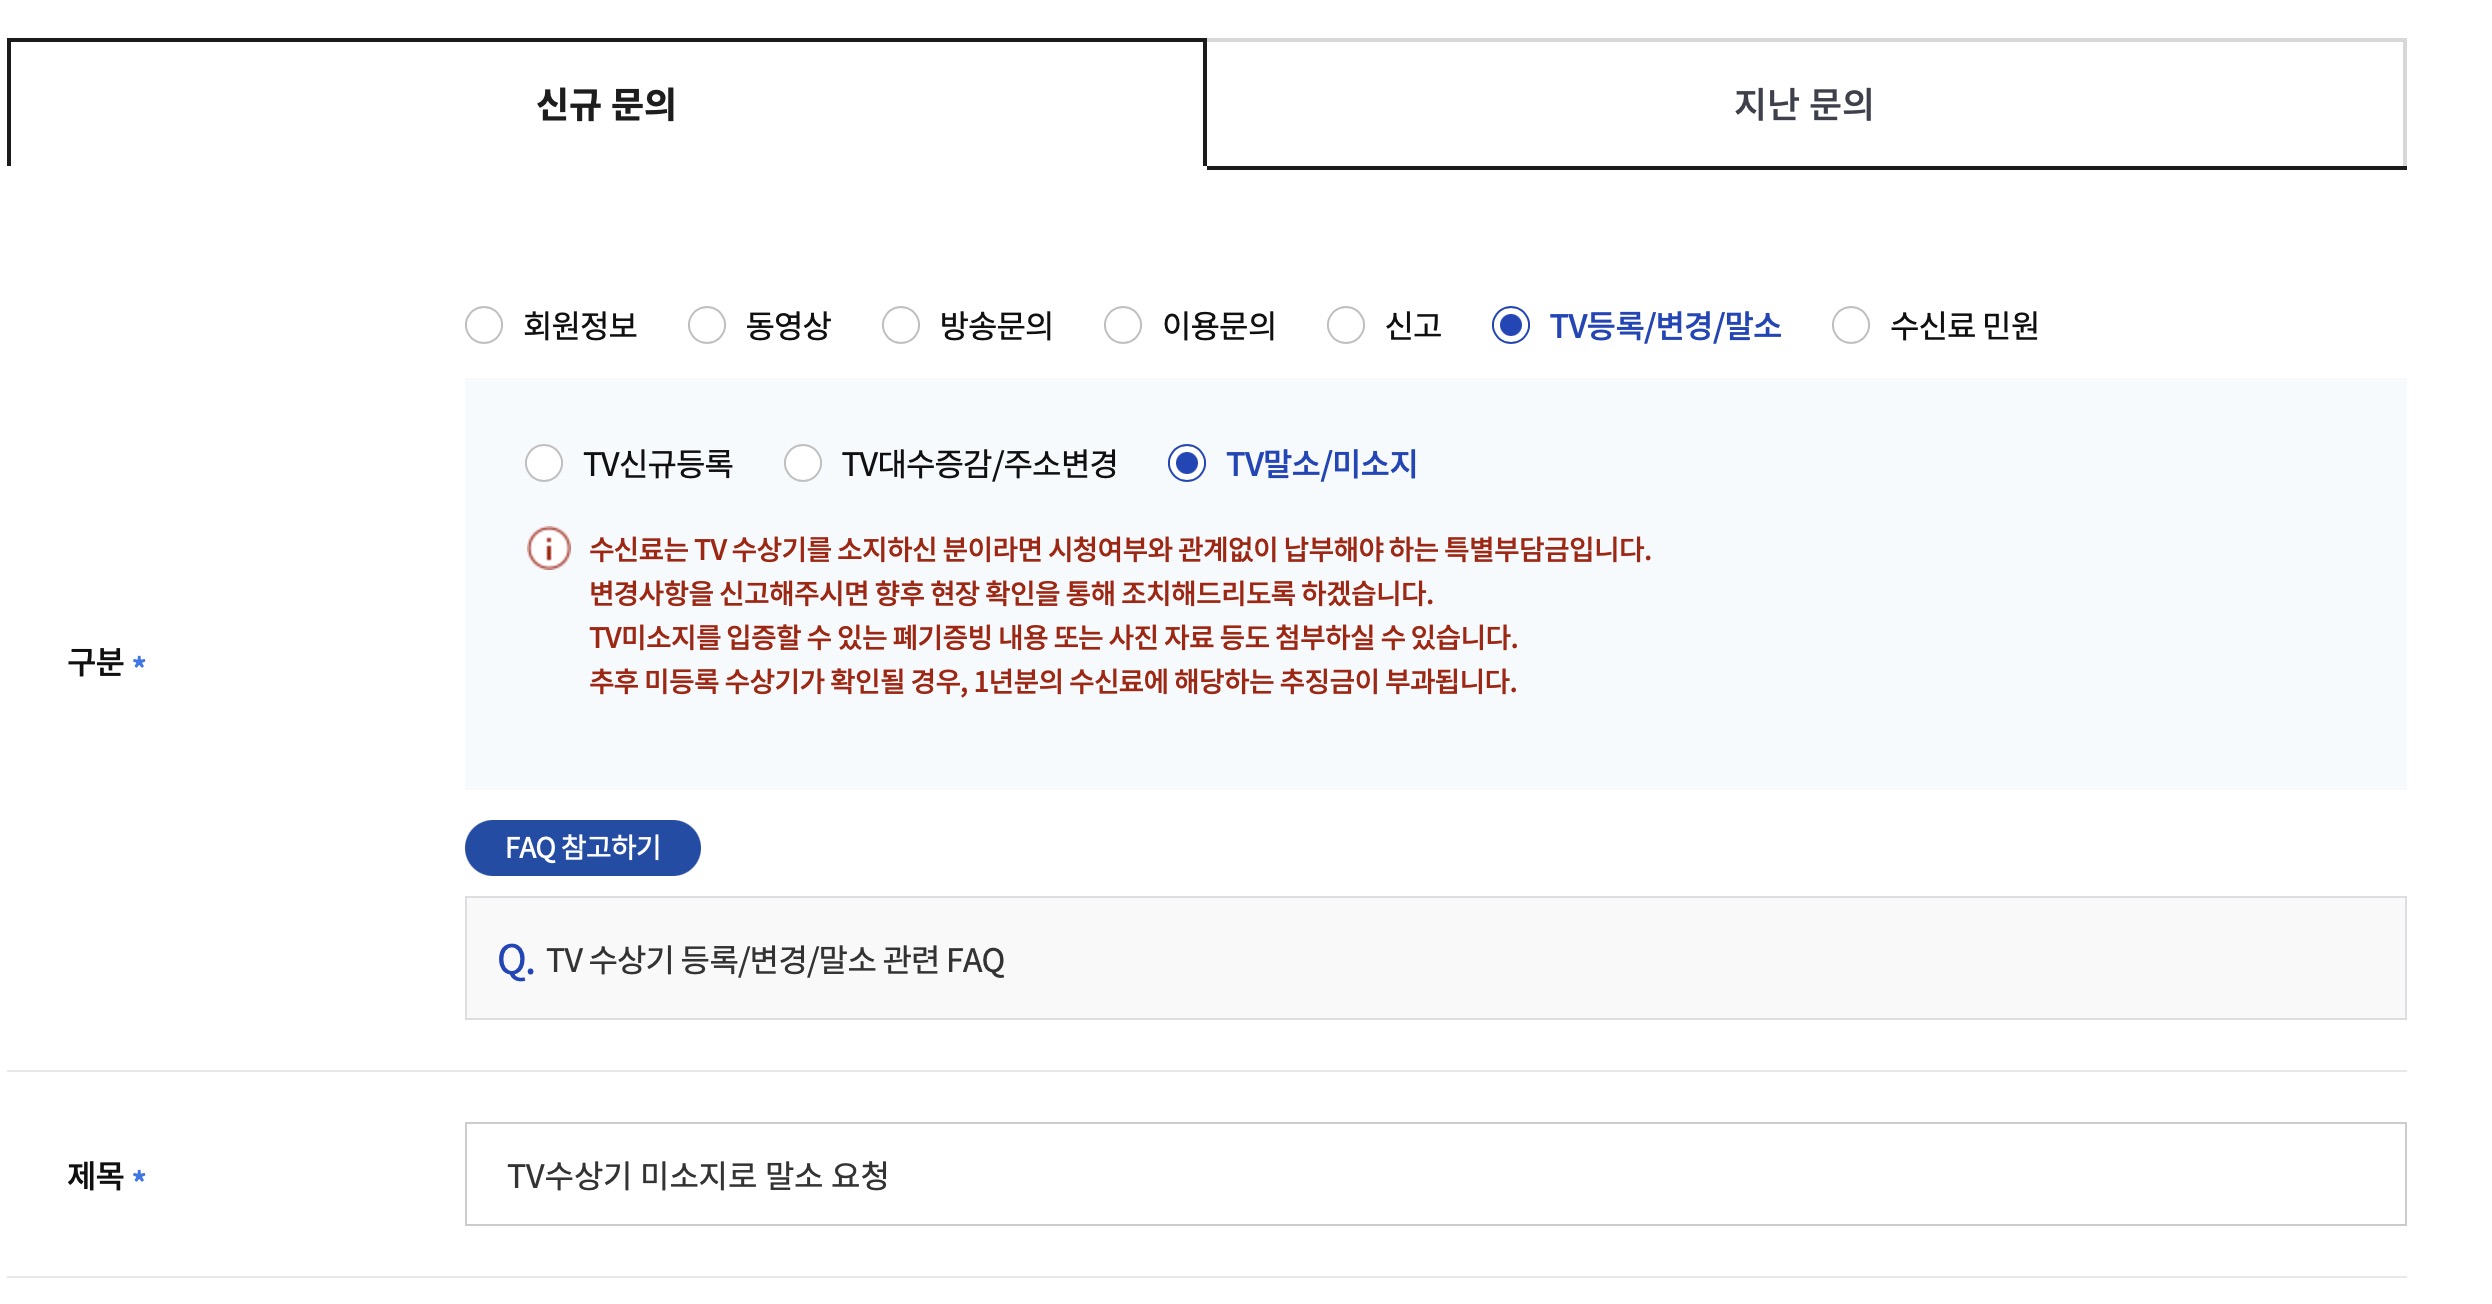The image size is (2492, 1304).
Task: Select the TV신규등록 sub-option
Action: [x=544, y=464]
